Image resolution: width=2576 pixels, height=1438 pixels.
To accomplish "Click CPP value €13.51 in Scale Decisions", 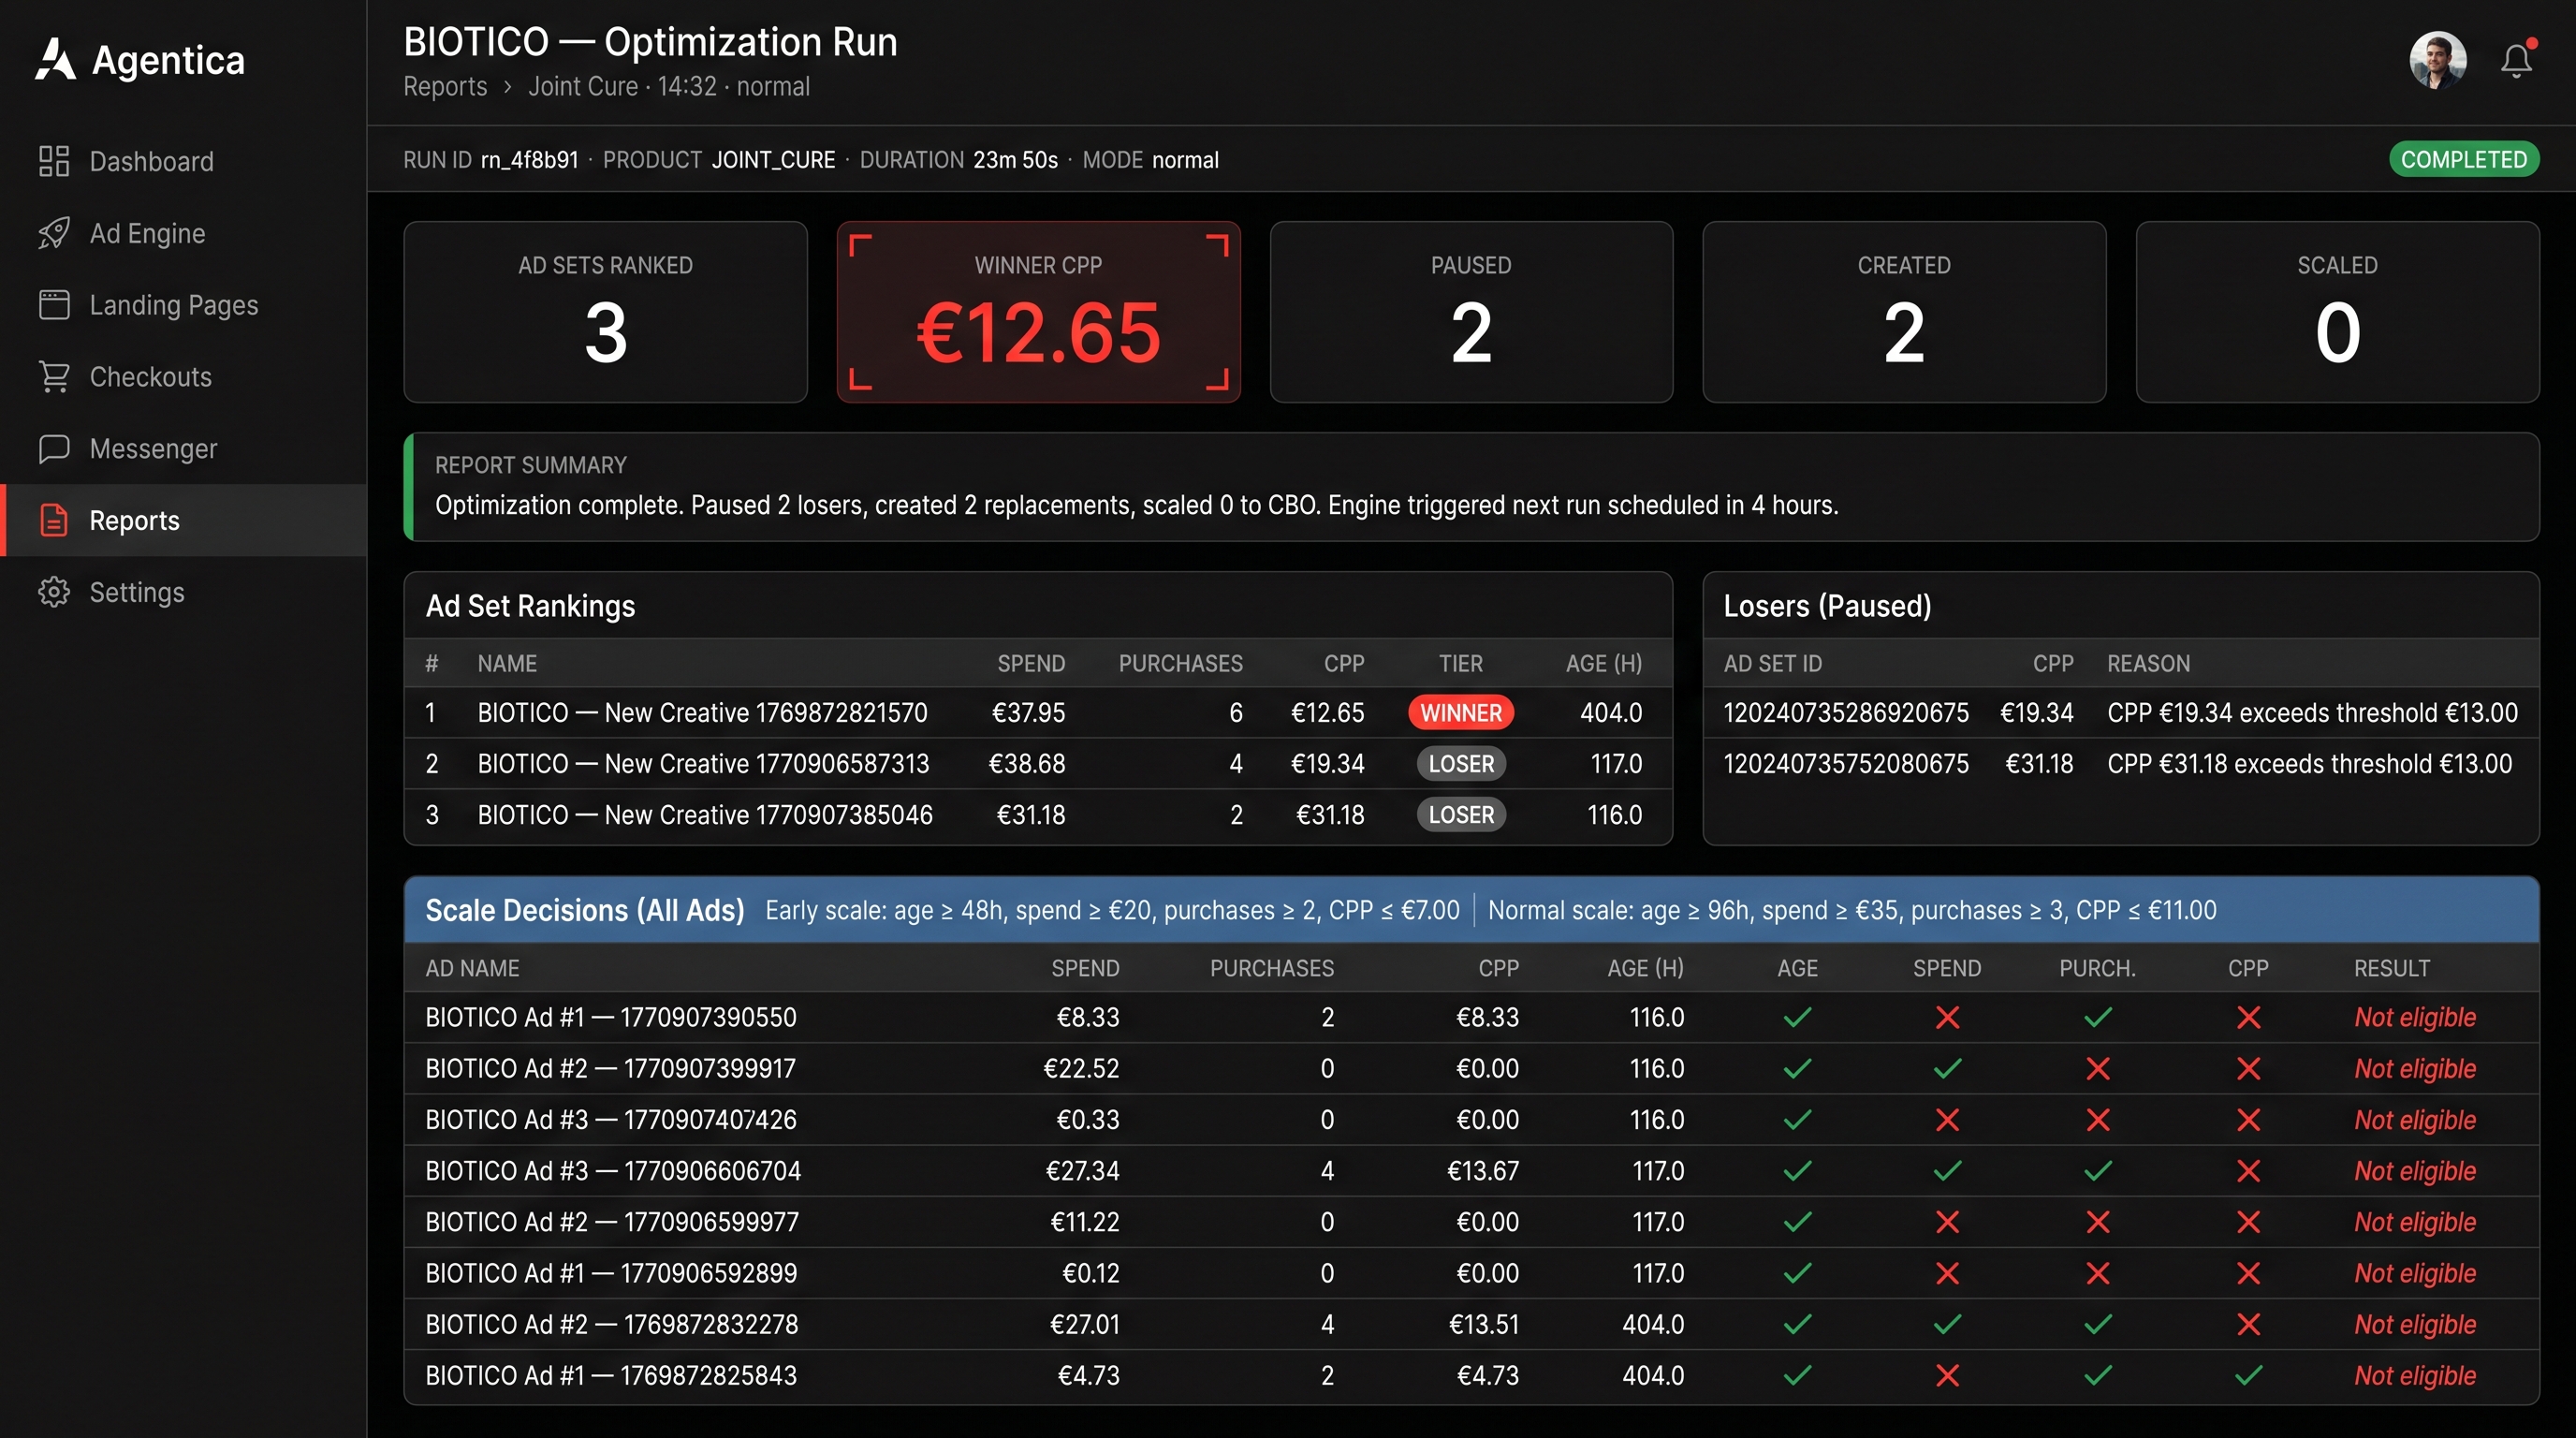I will click(1483, 1324).
